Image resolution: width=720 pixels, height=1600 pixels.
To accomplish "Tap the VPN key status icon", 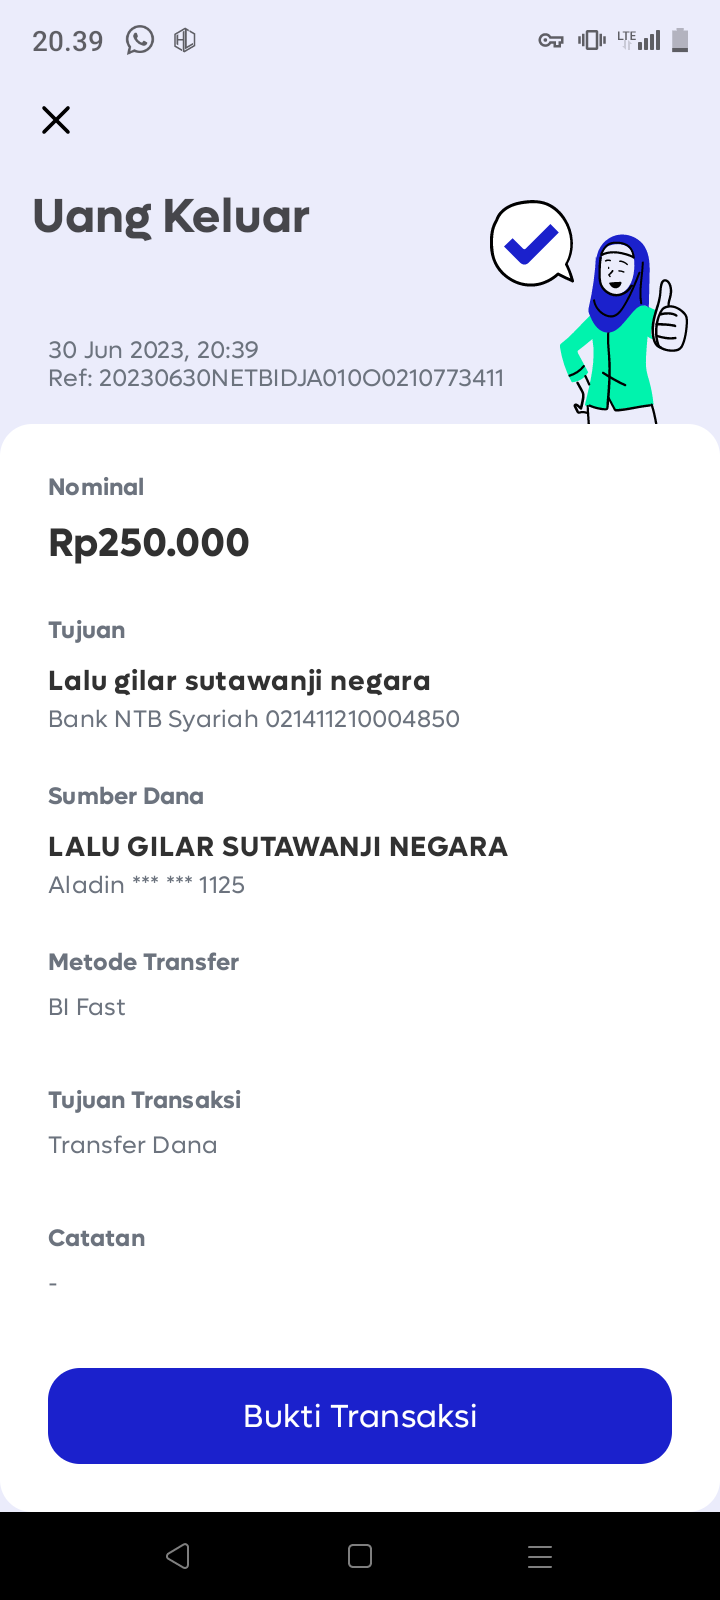I will tap(551, 41).
